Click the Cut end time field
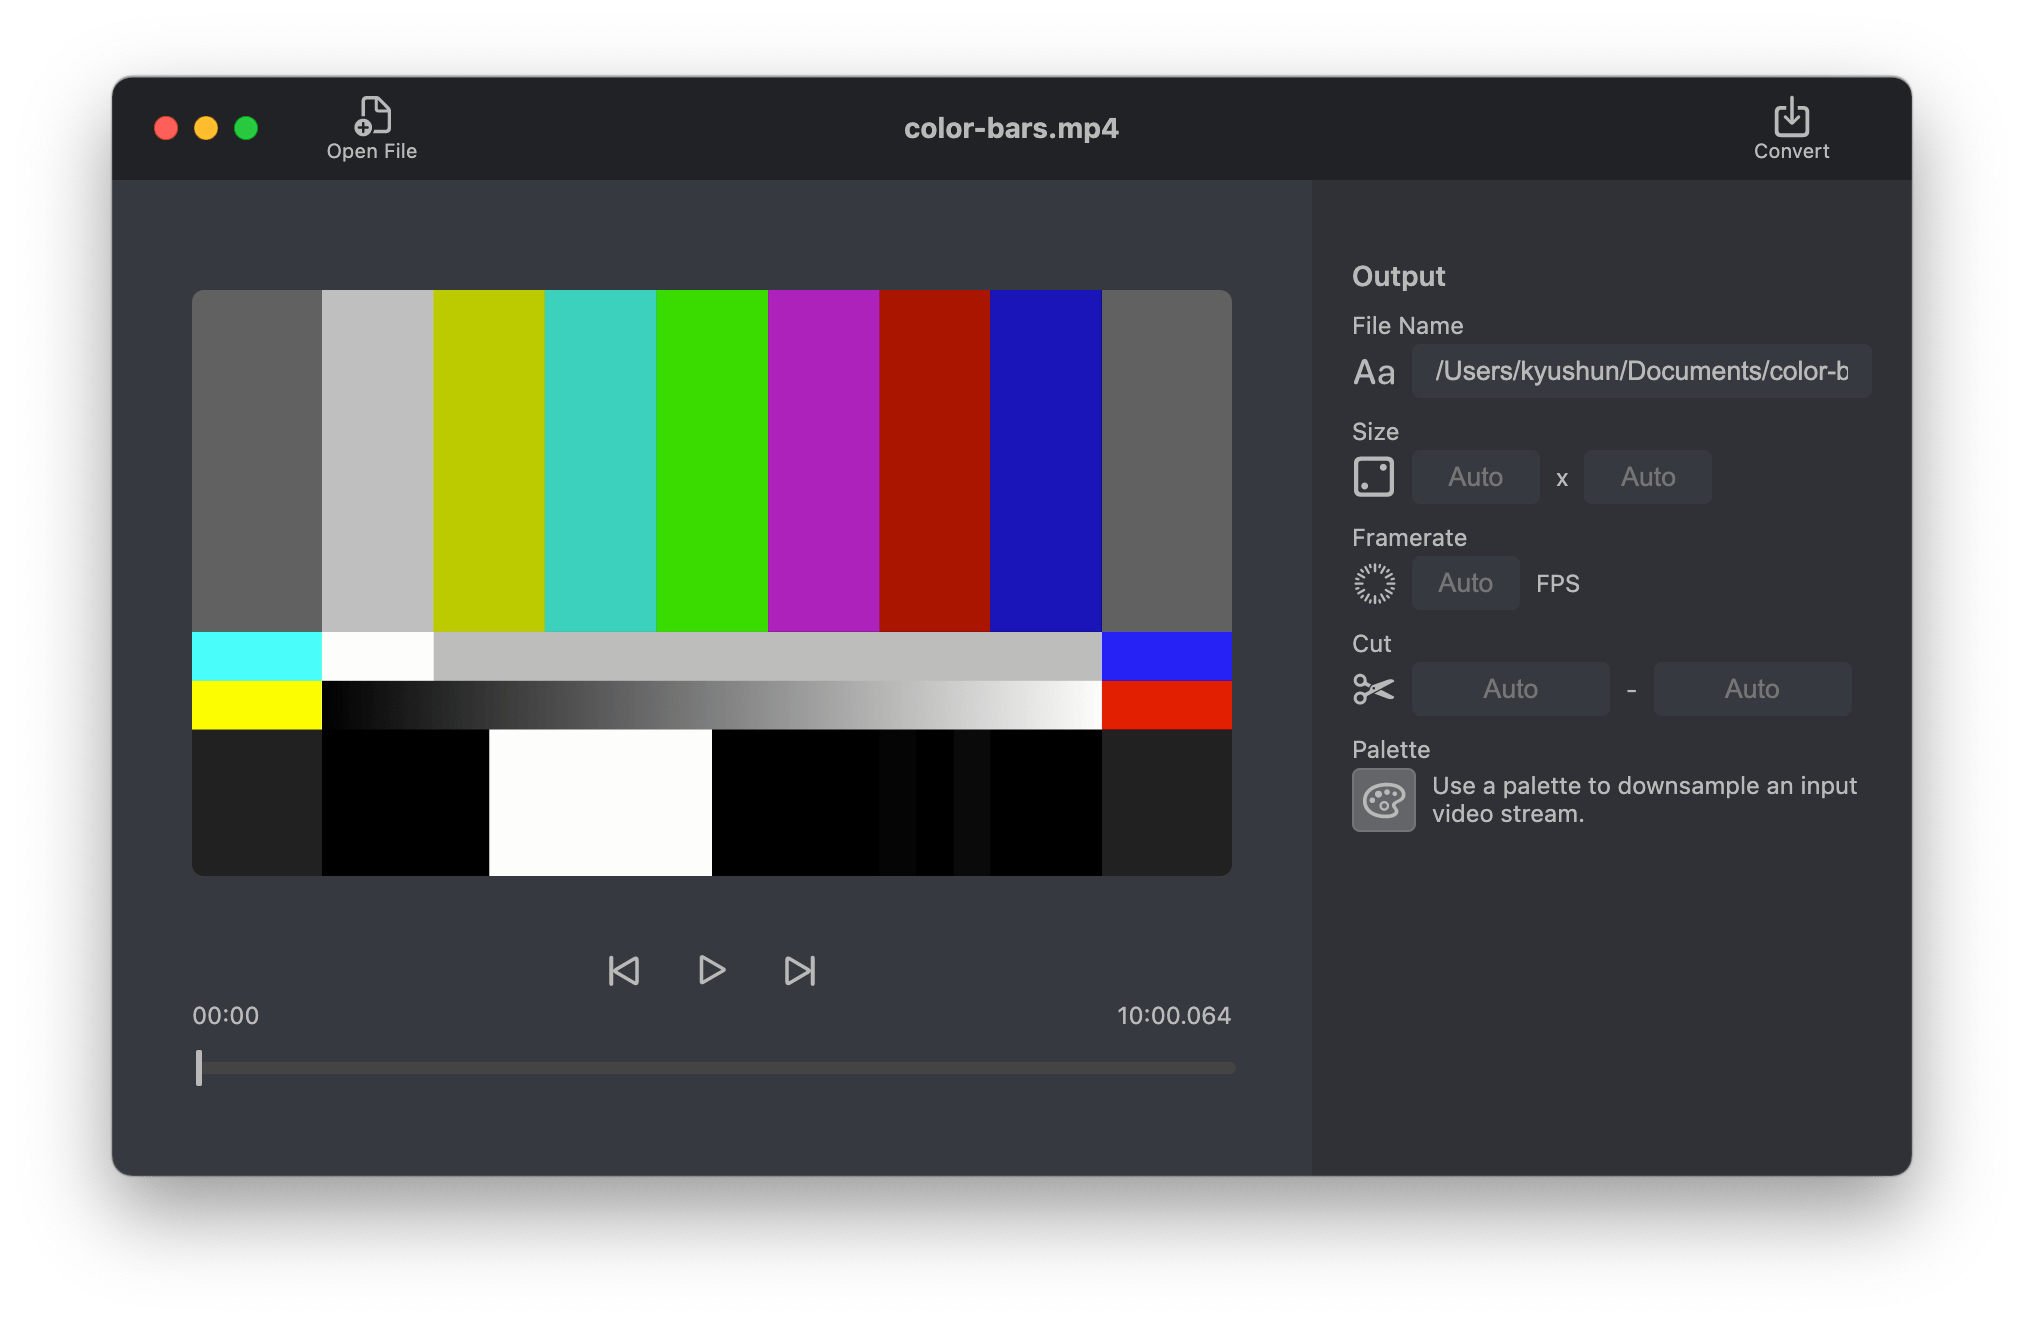This screenshot has width=2024, height=1324. click(1751, 689)
